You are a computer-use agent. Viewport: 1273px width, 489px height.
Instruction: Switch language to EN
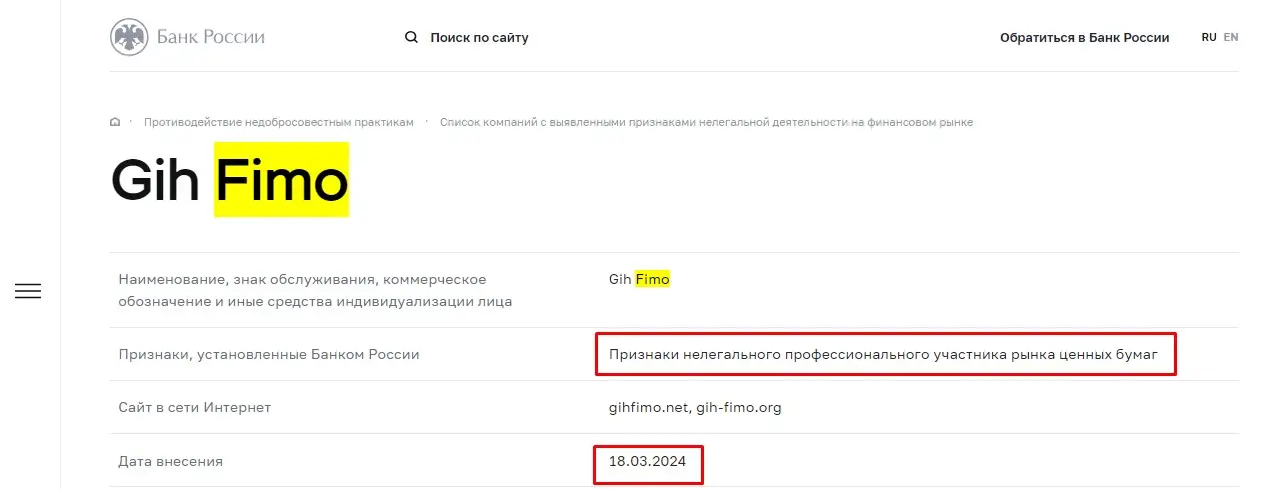click(x=1231, y=37)
